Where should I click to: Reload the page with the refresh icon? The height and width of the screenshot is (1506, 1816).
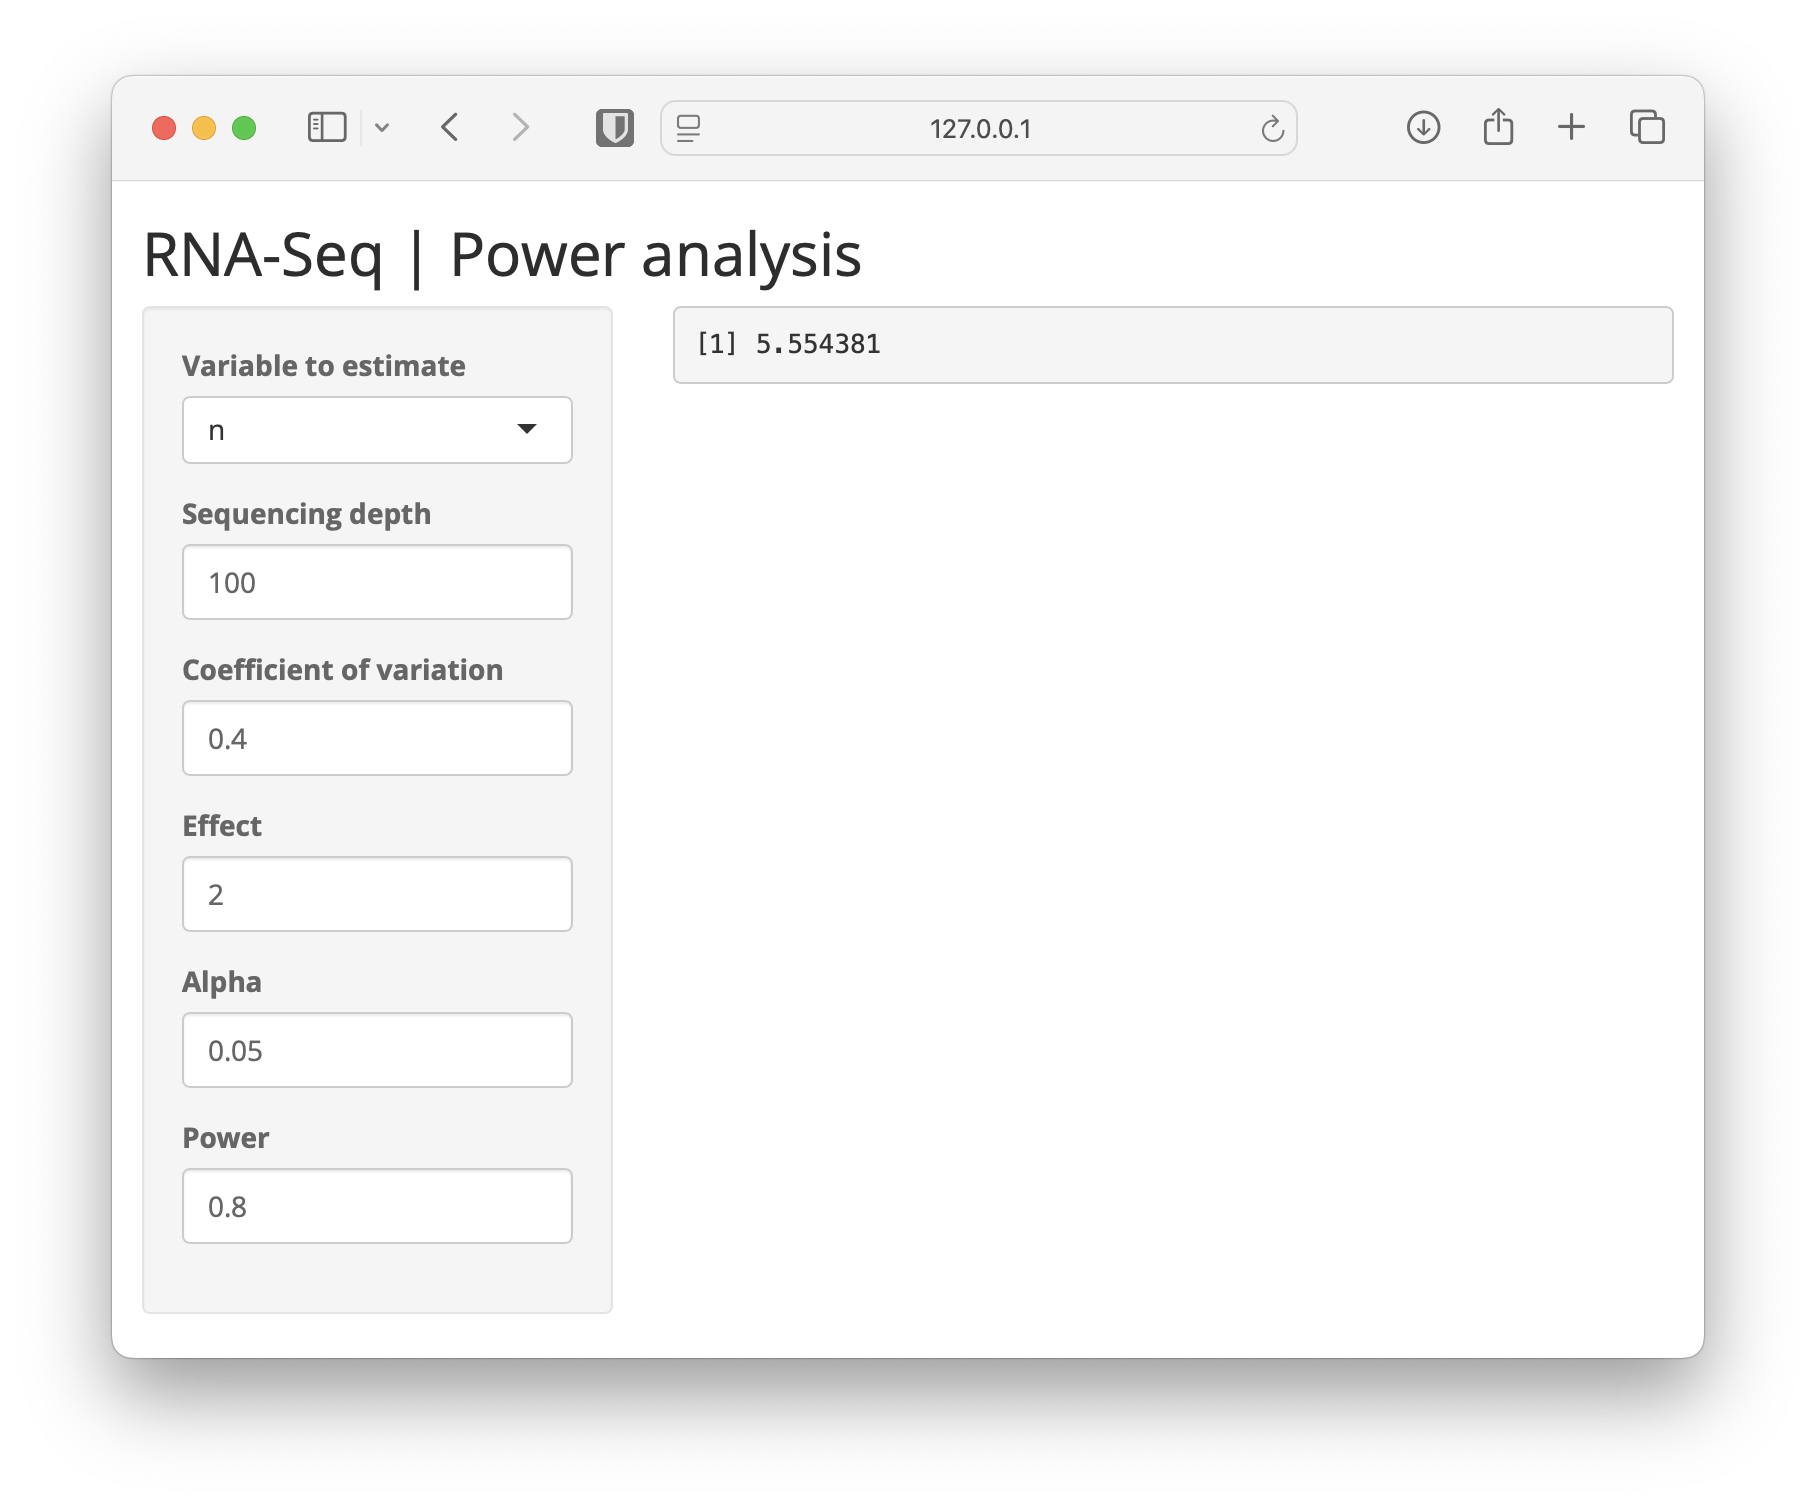click(x=1272, y=128)
